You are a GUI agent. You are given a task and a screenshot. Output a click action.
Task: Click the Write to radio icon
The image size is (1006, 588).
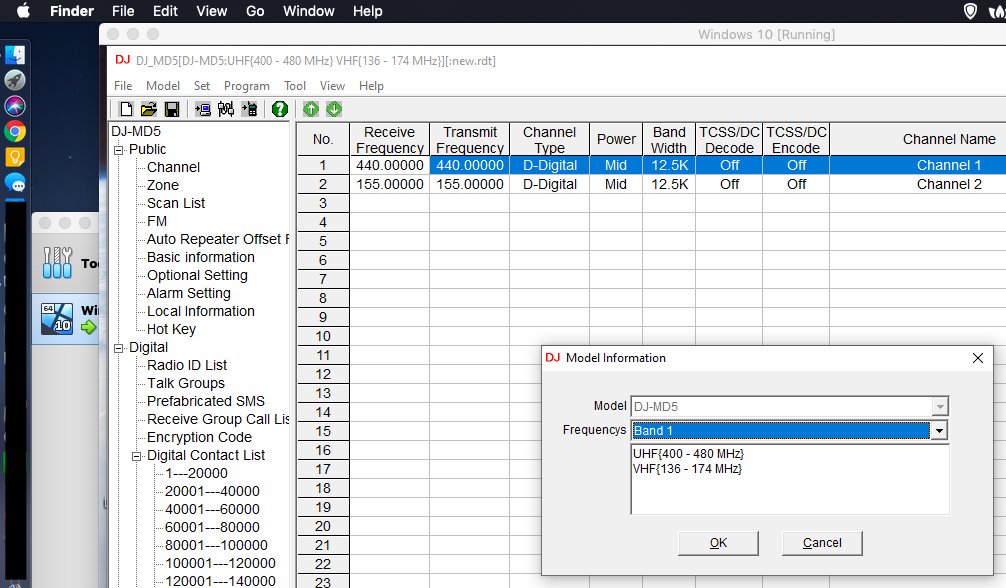pyautogui.click(x=249, y=109)
